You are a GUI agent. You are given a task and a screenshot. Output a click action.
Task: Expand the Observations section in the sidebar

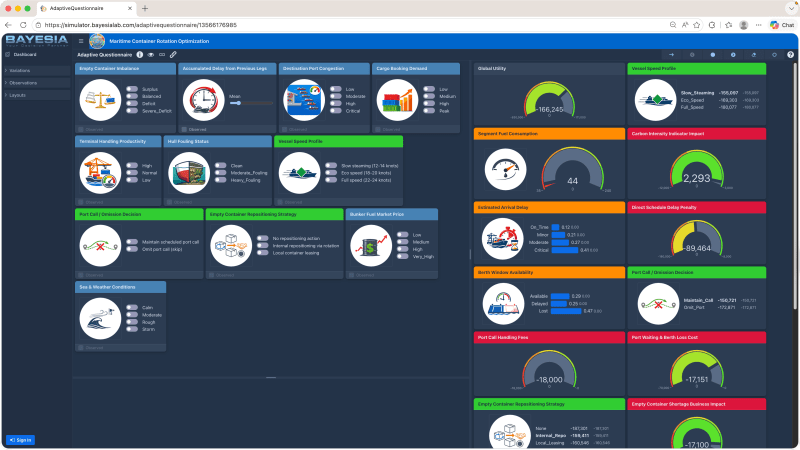pyautogui.click(x=37, y=83)
